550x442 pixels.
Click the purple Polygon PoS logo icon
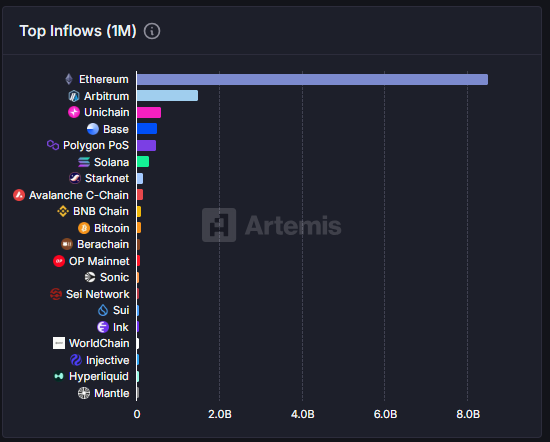(x=53, y=145)
